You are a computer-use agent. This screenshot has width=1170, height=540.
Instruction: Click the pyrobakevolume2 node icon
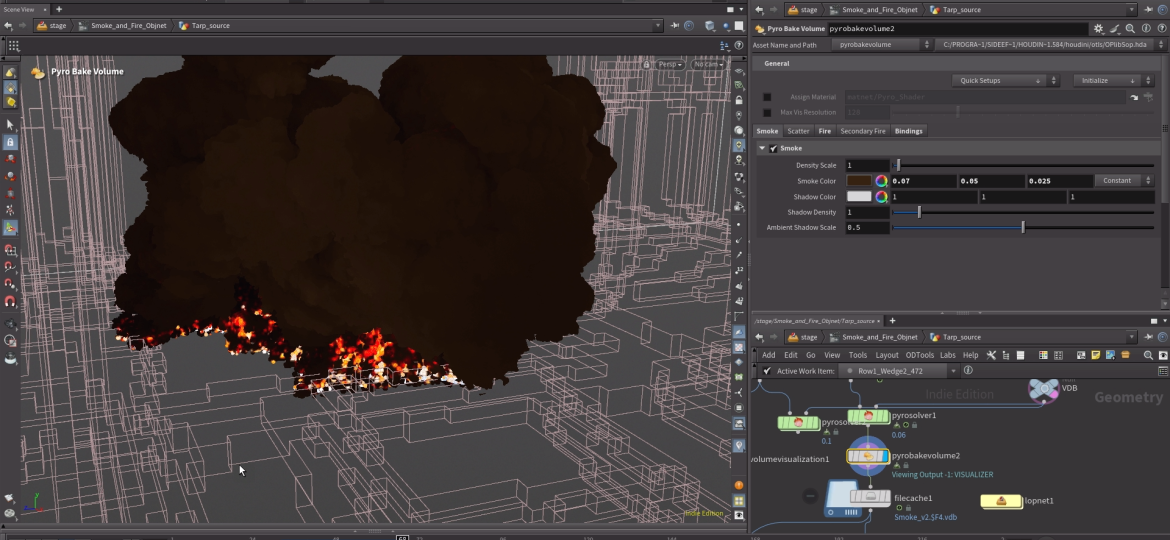click(868, 456)
